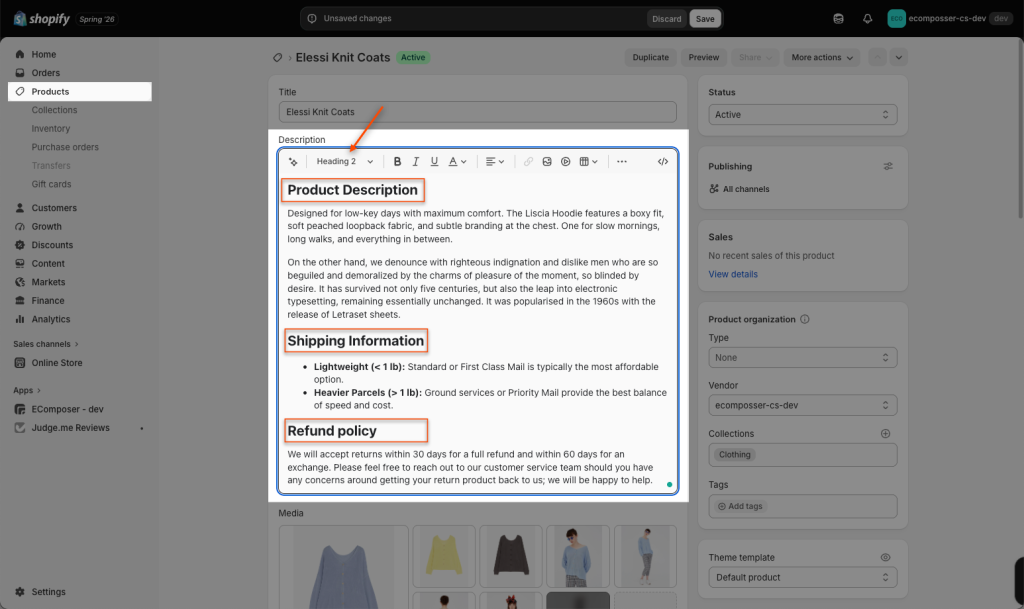Insert a link in the description

click(528, 161)
